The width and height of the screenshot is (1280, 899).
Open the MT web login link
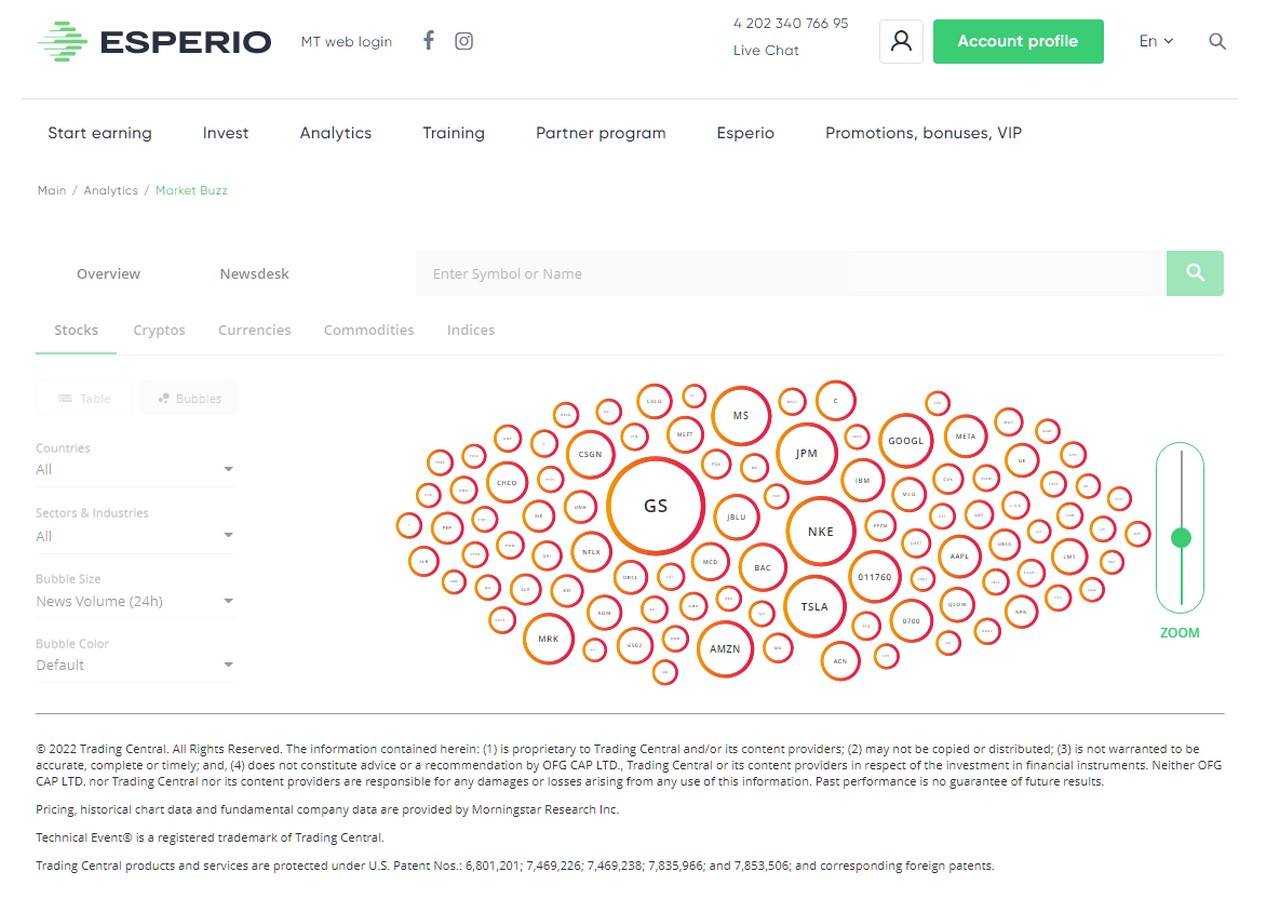click(x=346, y=42)
